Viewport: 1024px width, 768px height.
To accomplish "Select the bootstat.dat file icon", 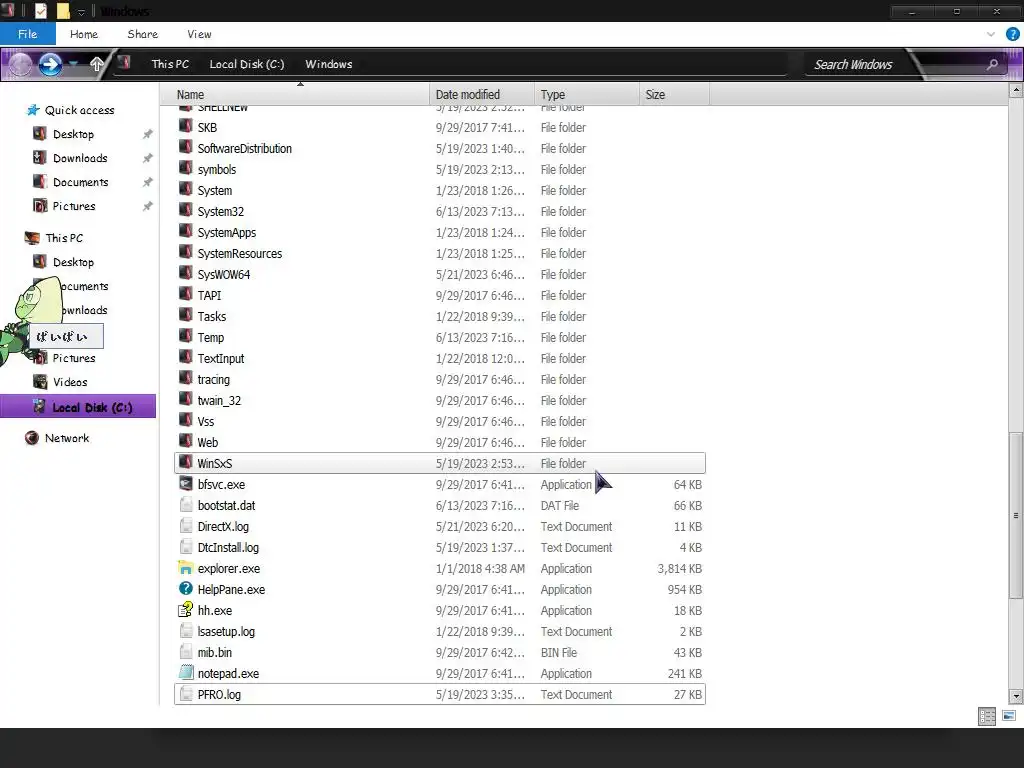I will click(x=185, y=505).
